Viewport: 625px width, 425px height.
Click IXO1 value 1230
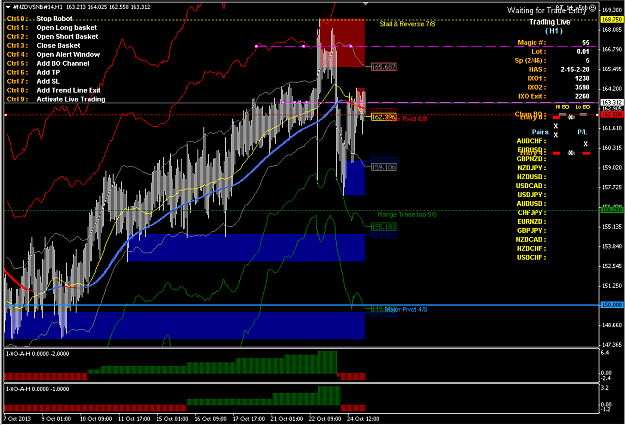(x=582, y=79)
